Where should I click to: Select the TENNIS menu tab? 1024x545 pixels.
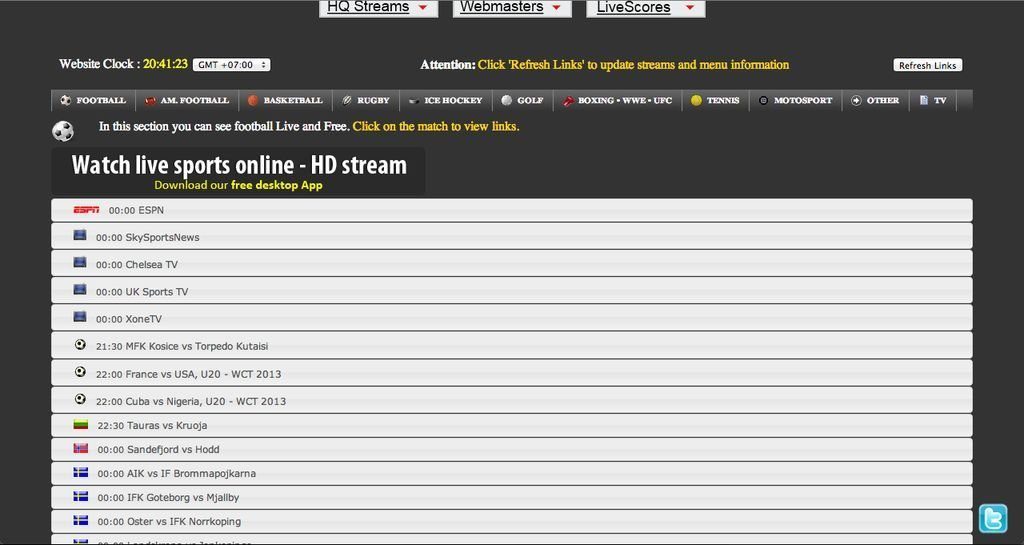click(716, 101)
